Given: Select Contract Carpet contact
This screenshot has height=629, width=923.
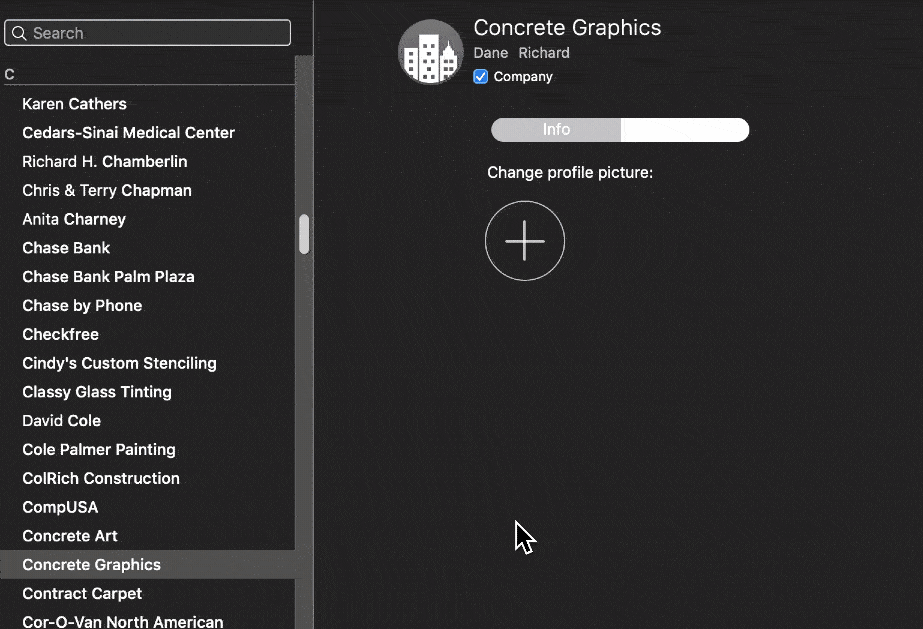Looking at the screenshot, I should point(147,594).
